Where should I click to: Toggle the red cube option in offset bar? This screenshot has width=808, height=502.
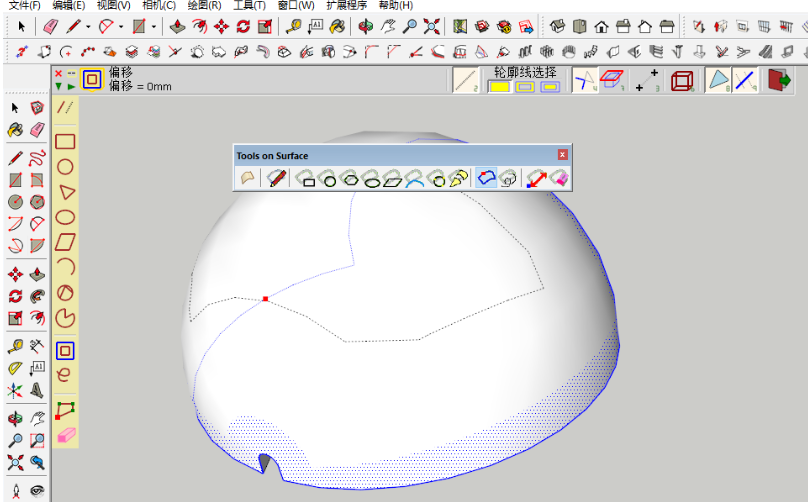click(682, 81)
